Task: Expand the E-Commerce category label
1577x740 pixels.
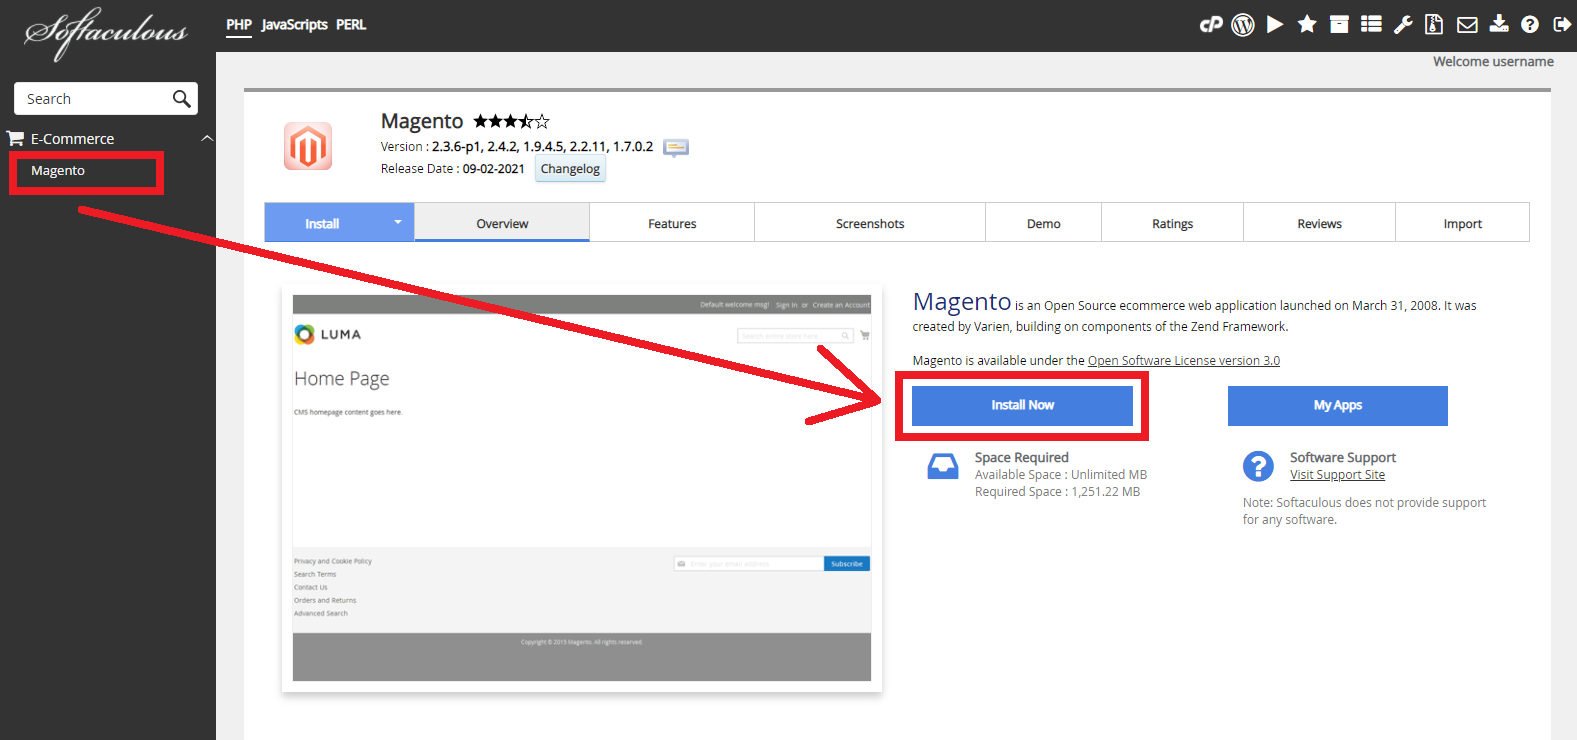Action: click(72, 139)
